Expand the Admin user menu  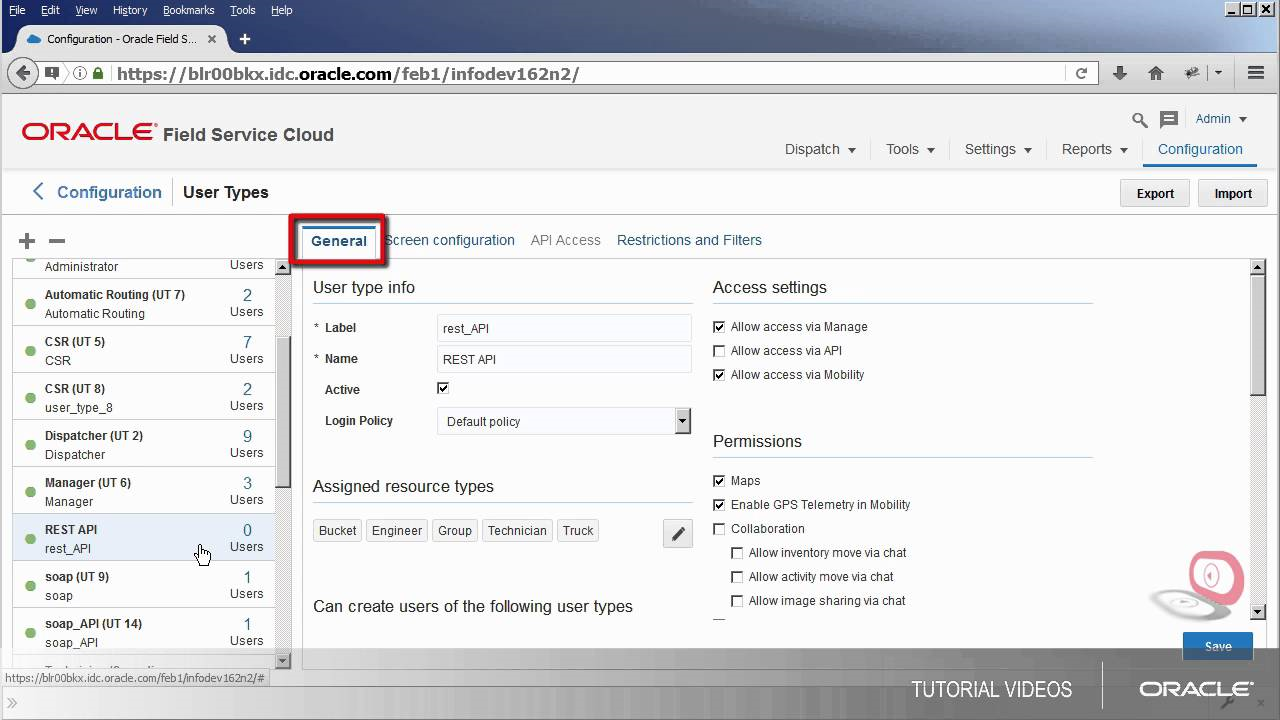[x=1221, y=119]
